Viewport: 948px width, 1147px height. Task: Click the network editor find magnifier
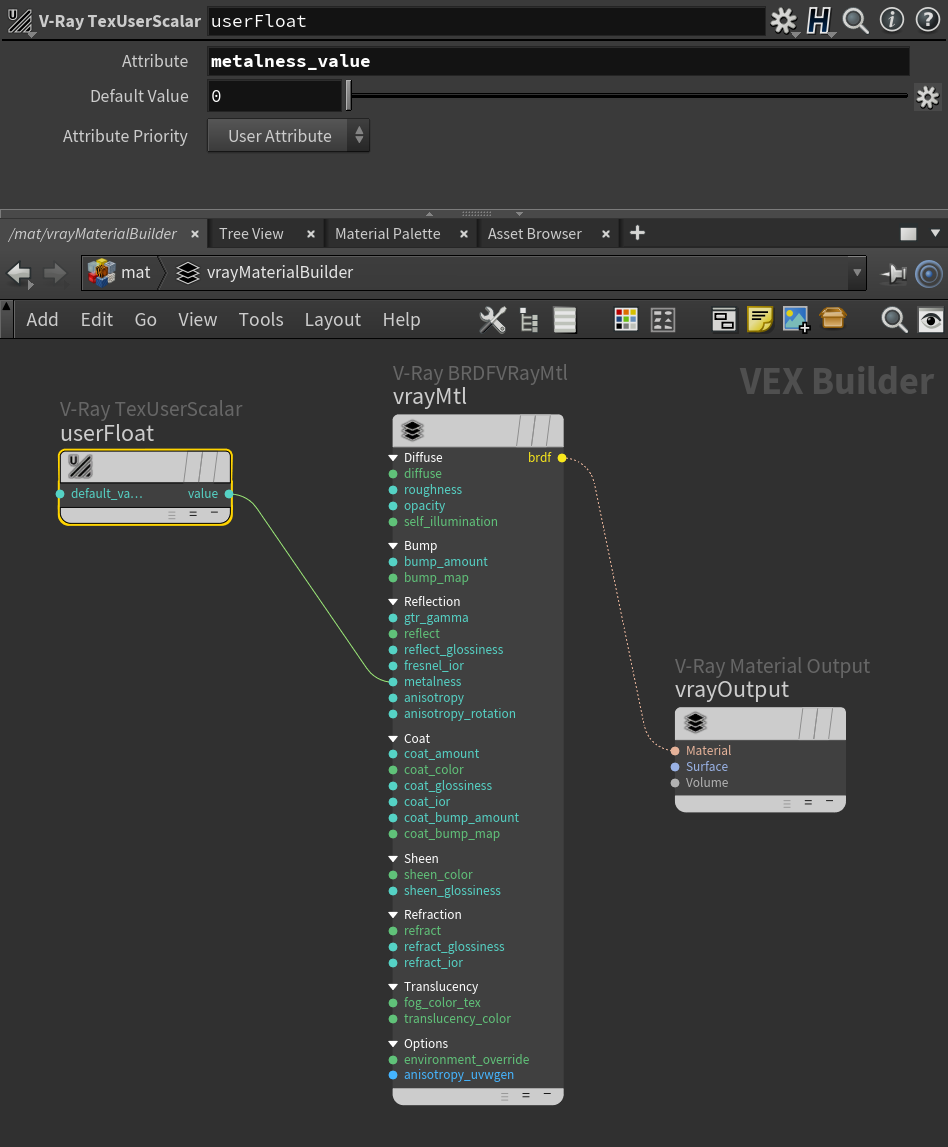coord(894,320)
